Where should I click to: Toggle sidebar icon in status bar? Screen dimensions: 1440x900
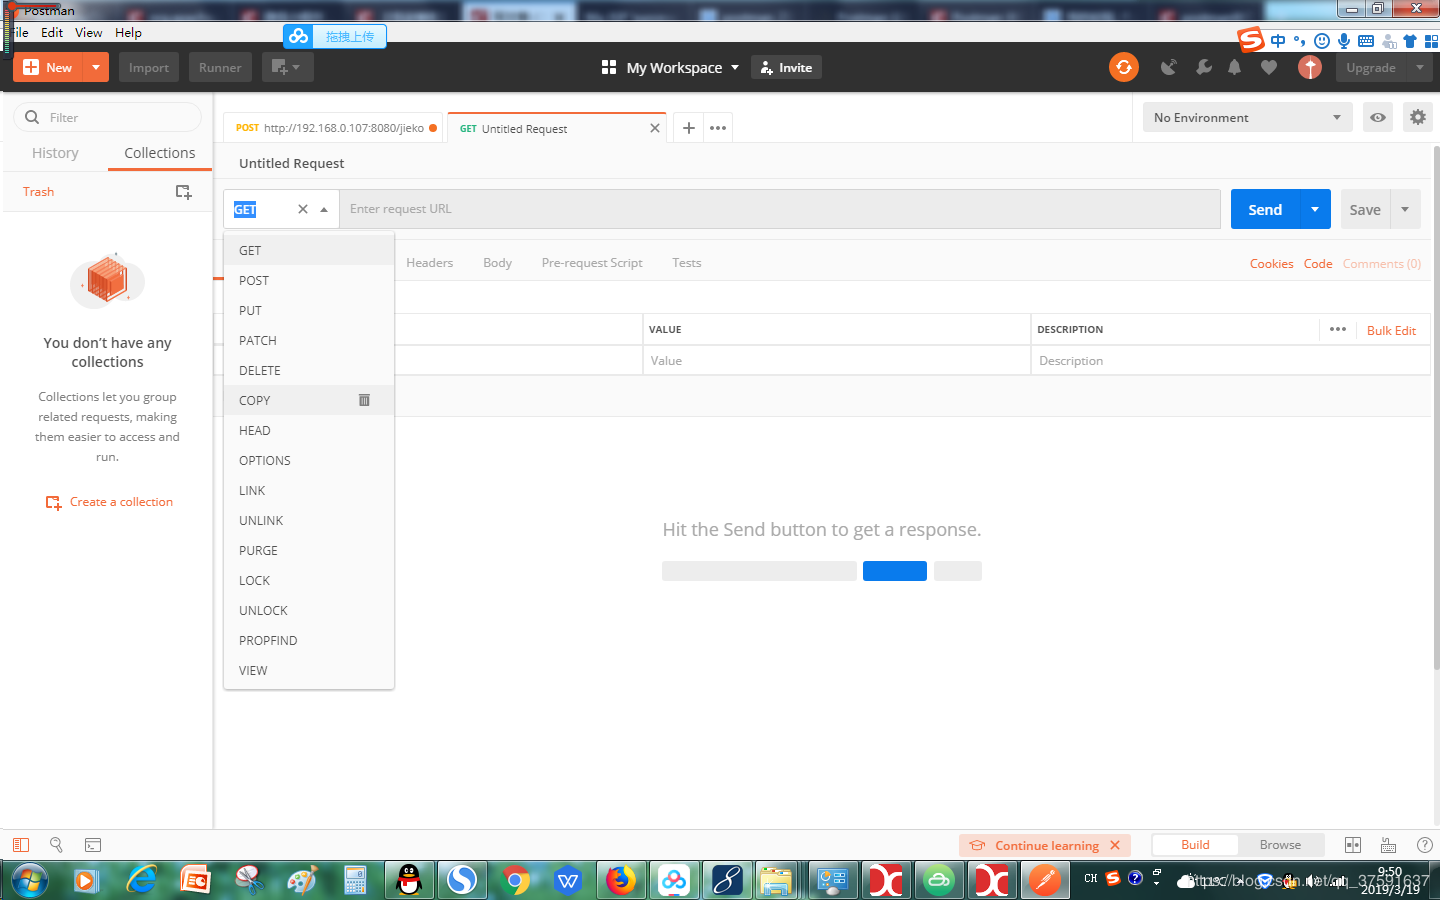21,845
